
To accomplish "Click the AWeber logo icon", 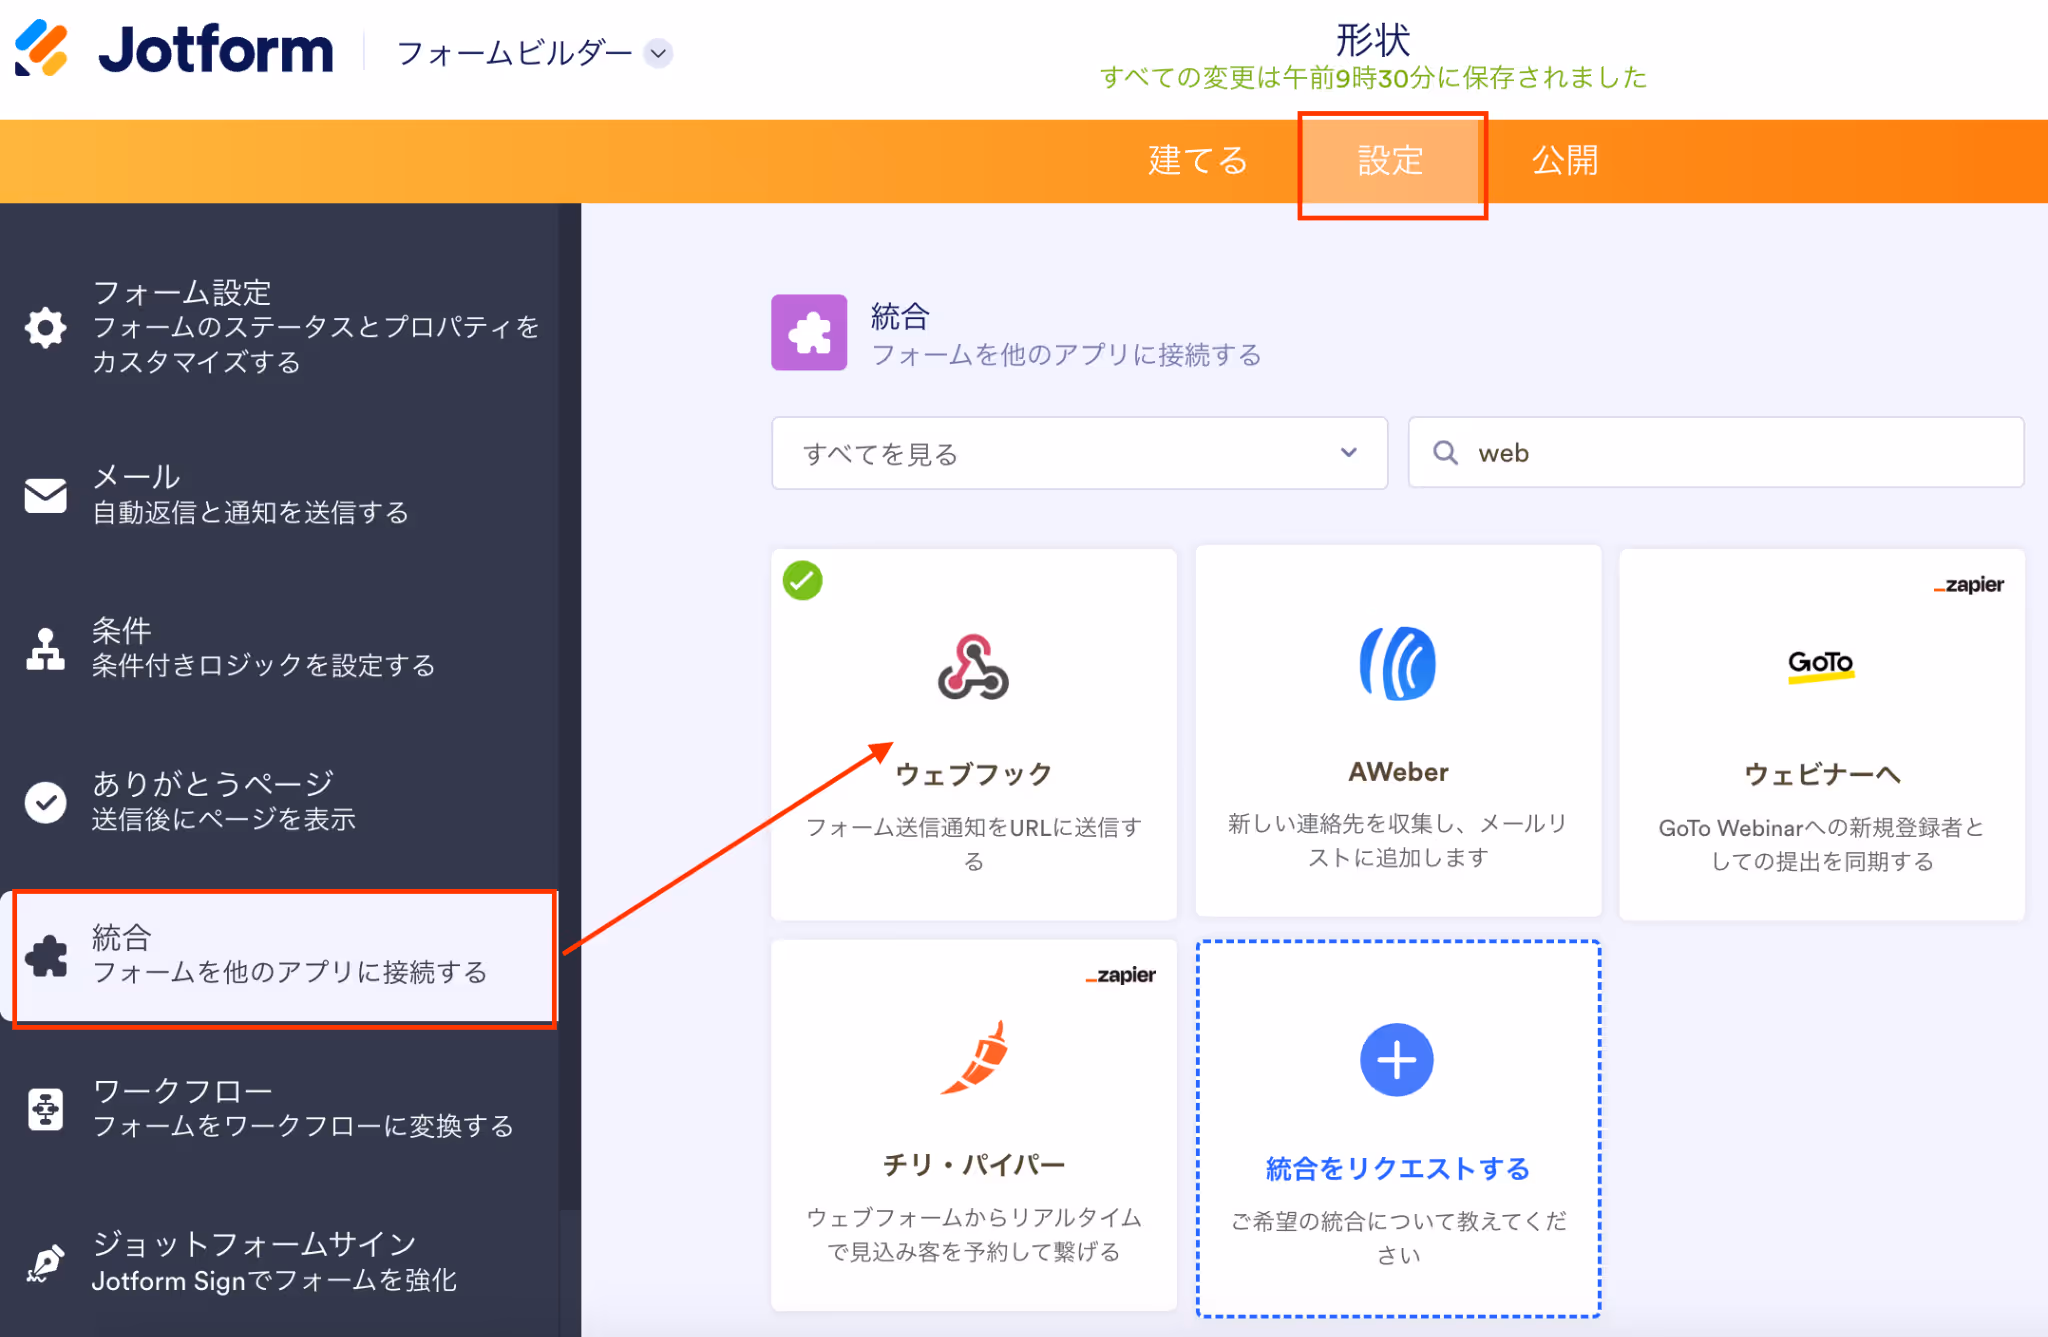I will pos(1397,664).
